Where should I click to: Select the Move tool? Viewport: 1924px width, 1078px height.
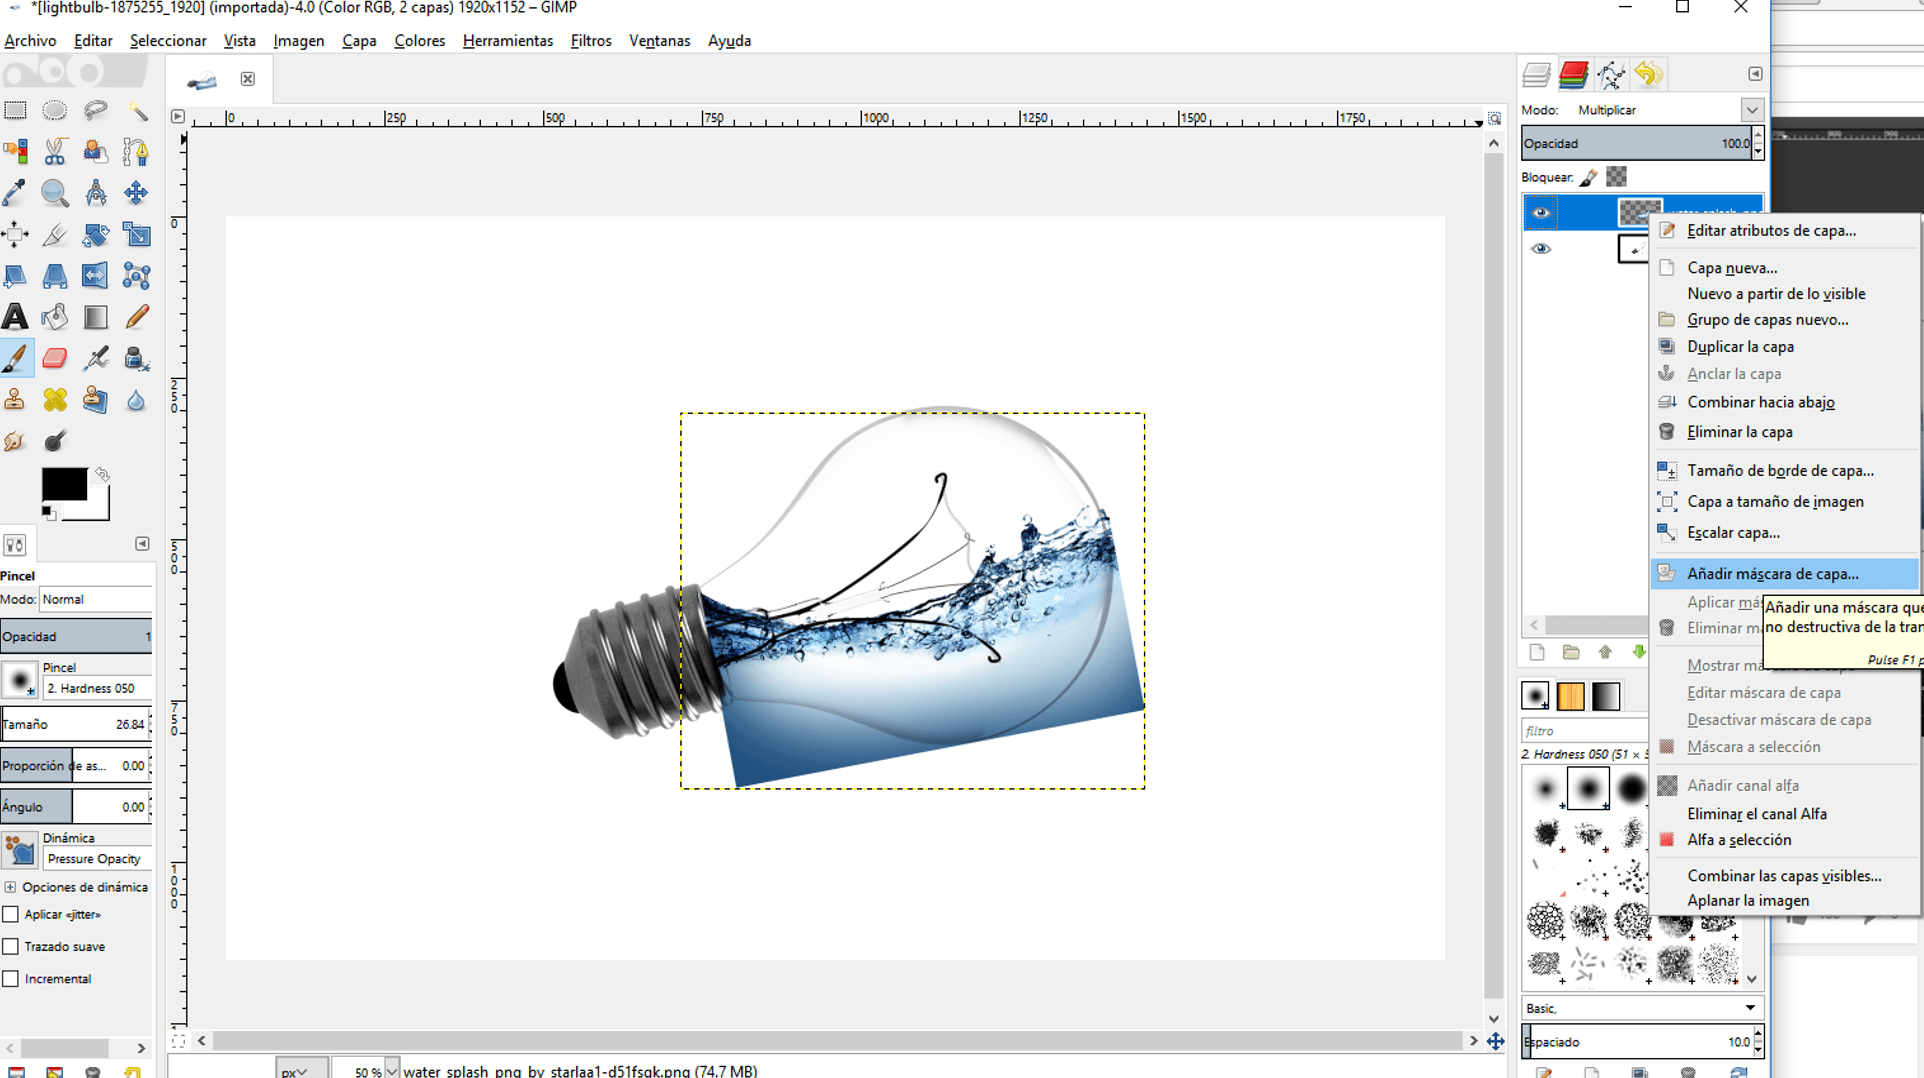point(137,192)
